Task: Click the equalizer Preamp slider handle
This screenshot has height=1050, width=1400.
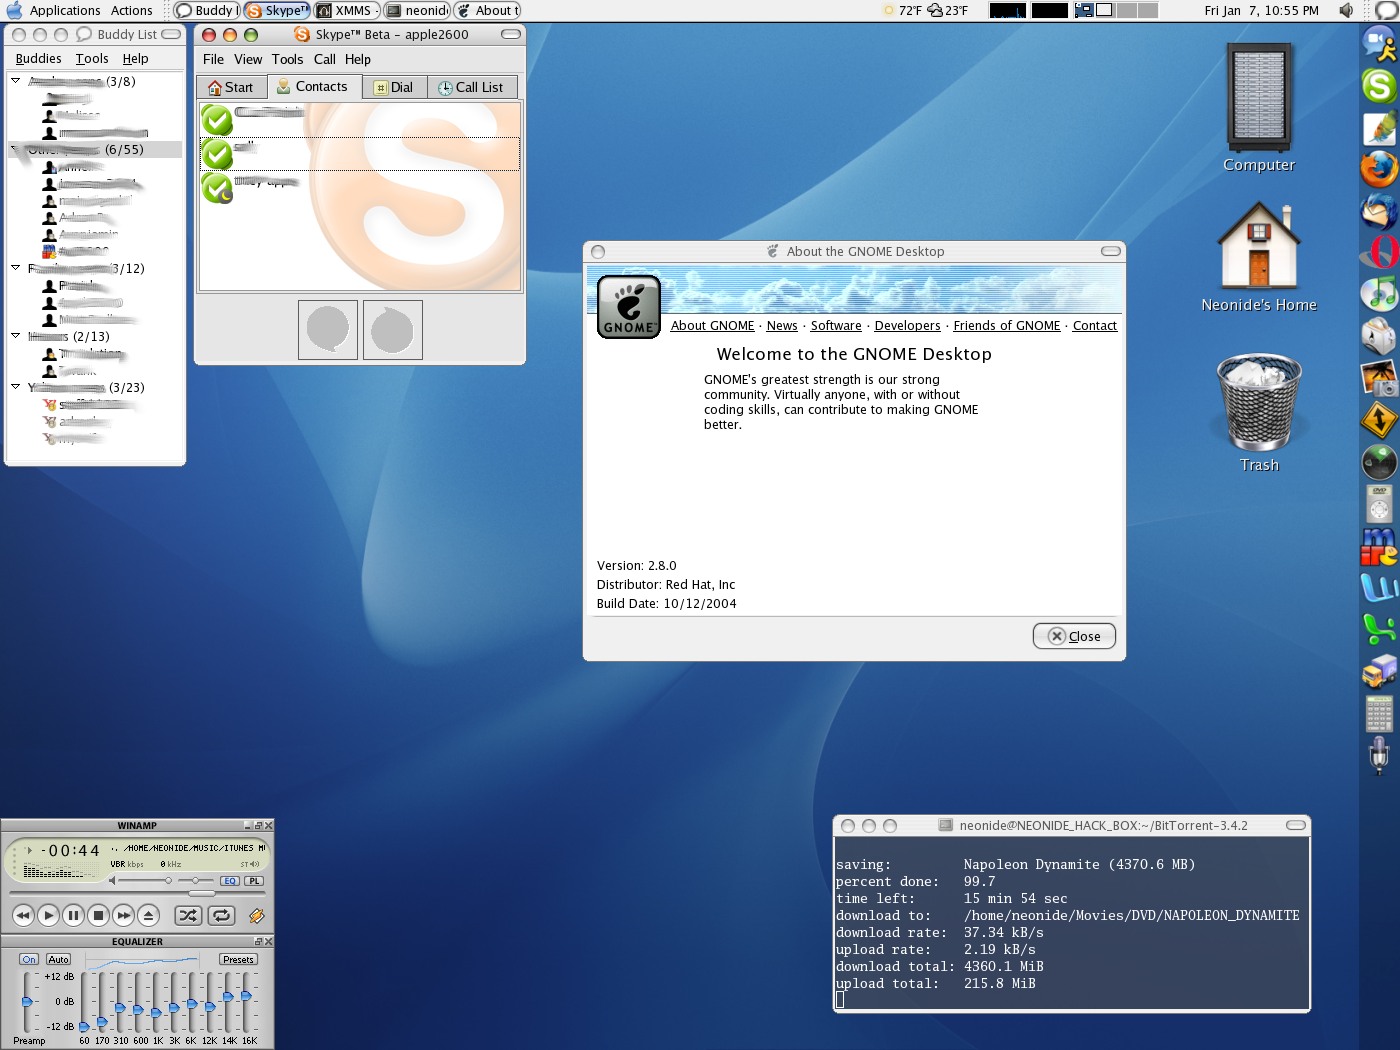Action: coord(27,1001)
